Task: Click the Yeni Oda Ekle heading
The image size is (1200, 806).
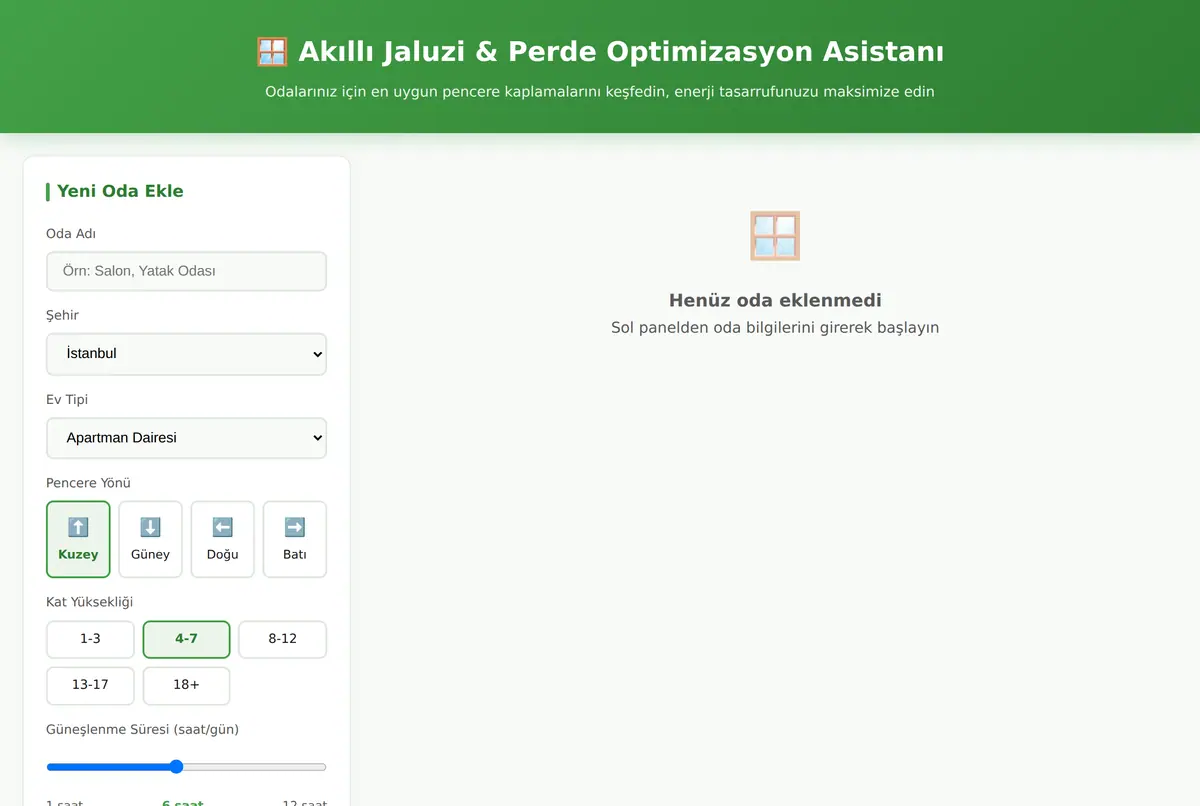Action: (120, 191)
